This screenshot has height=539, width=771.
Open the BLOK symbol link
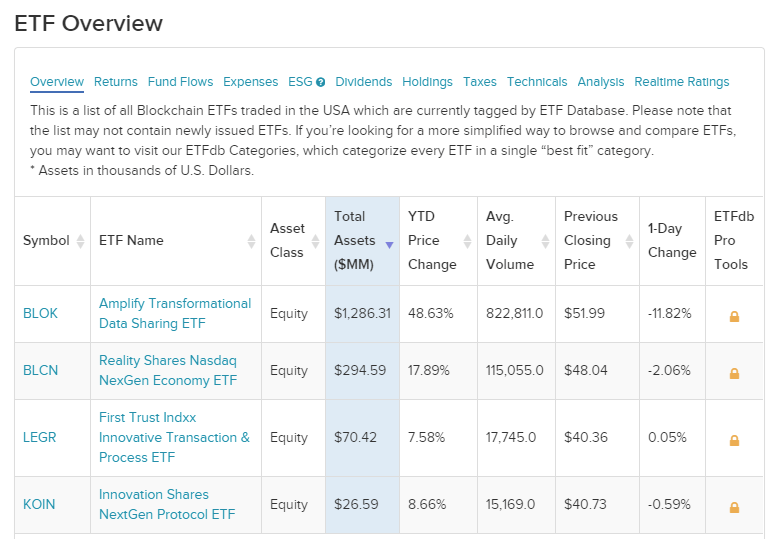[41, 313]
